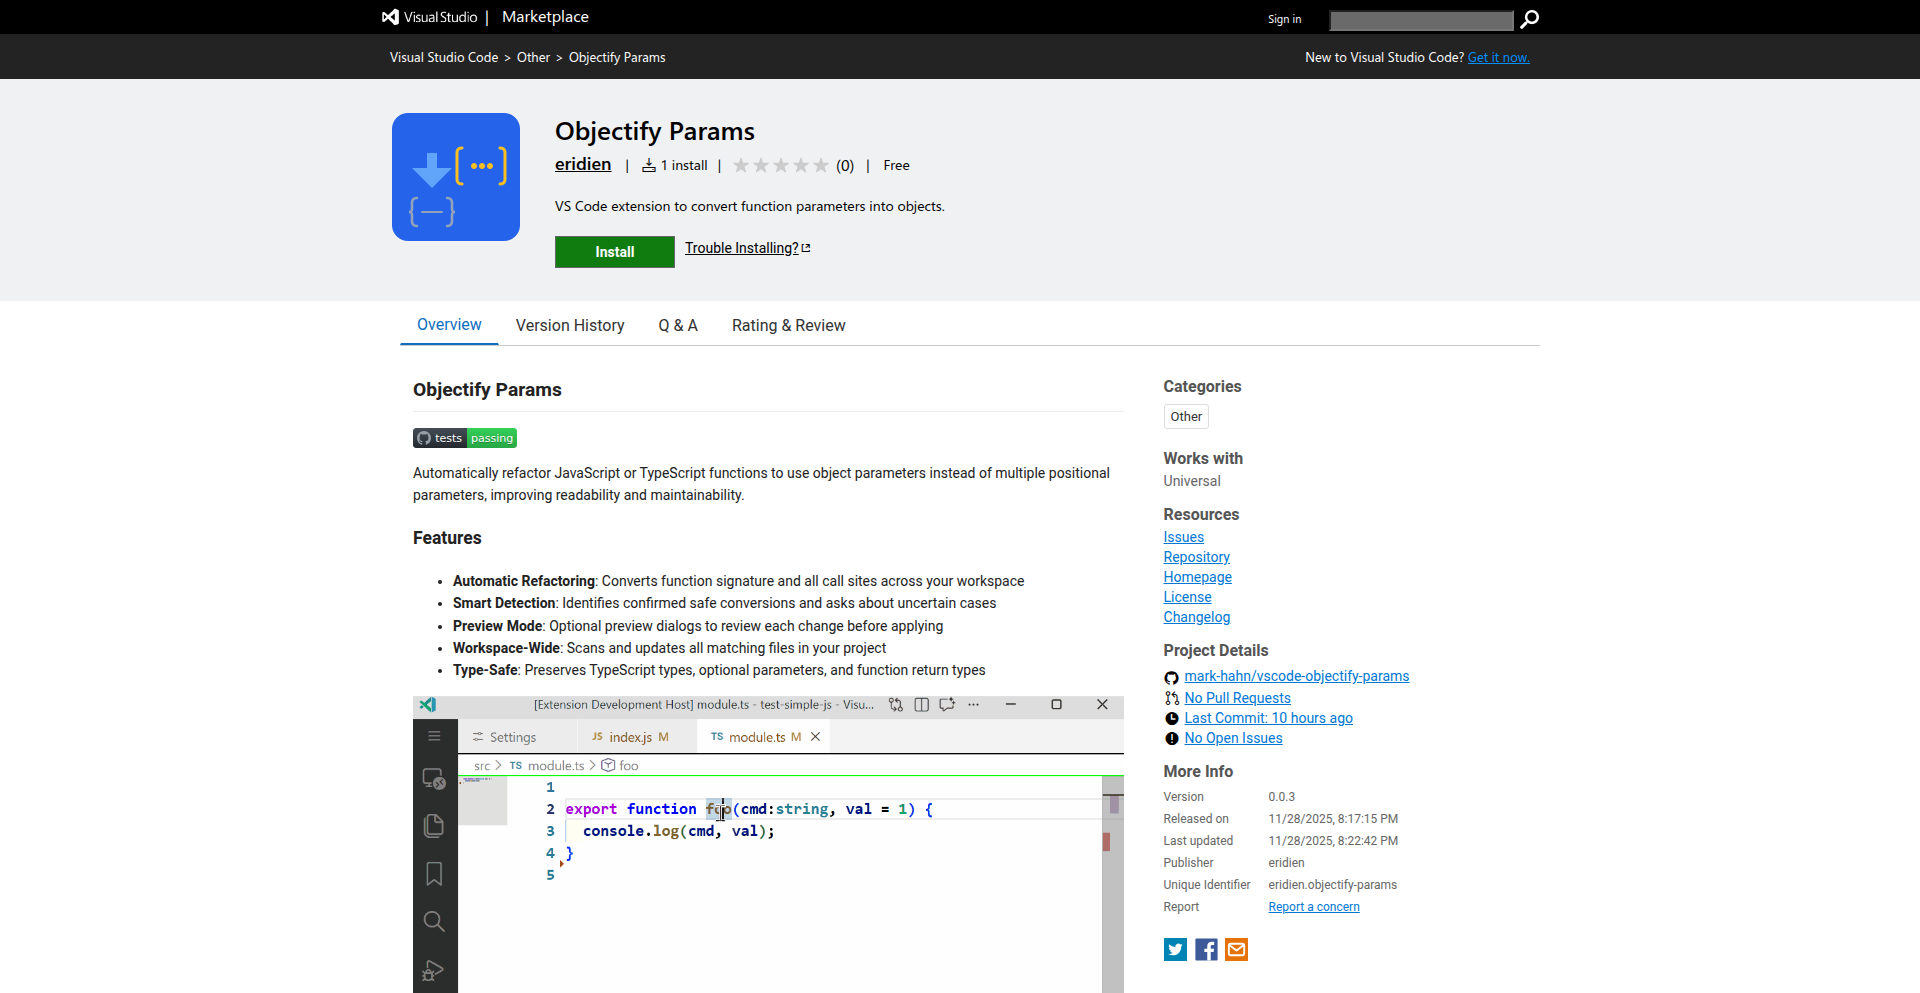Click the magnifier search icon
The height and width of the screenshot is (993, 1920).
coord(1529,19)
